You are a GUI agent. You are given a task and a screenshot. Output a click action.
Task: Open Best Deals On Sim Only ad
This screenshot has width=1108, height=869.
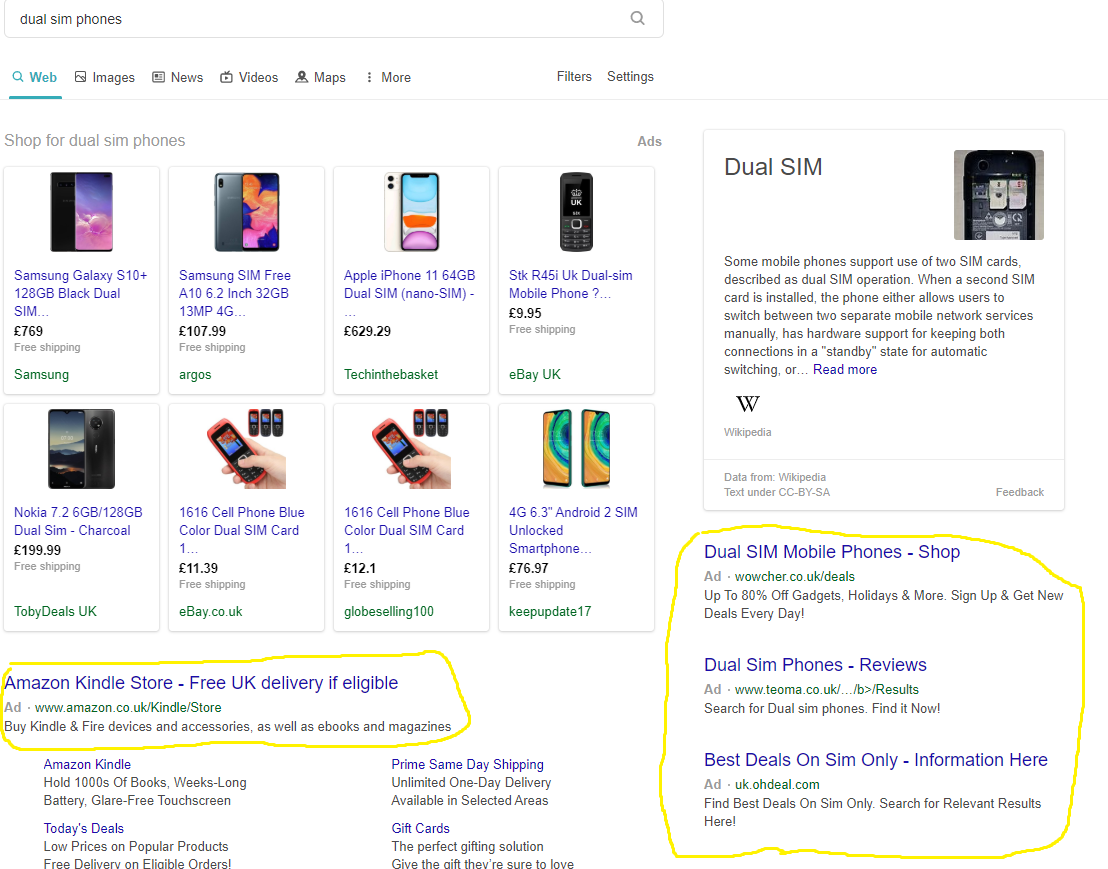click(x=876, y=759)
